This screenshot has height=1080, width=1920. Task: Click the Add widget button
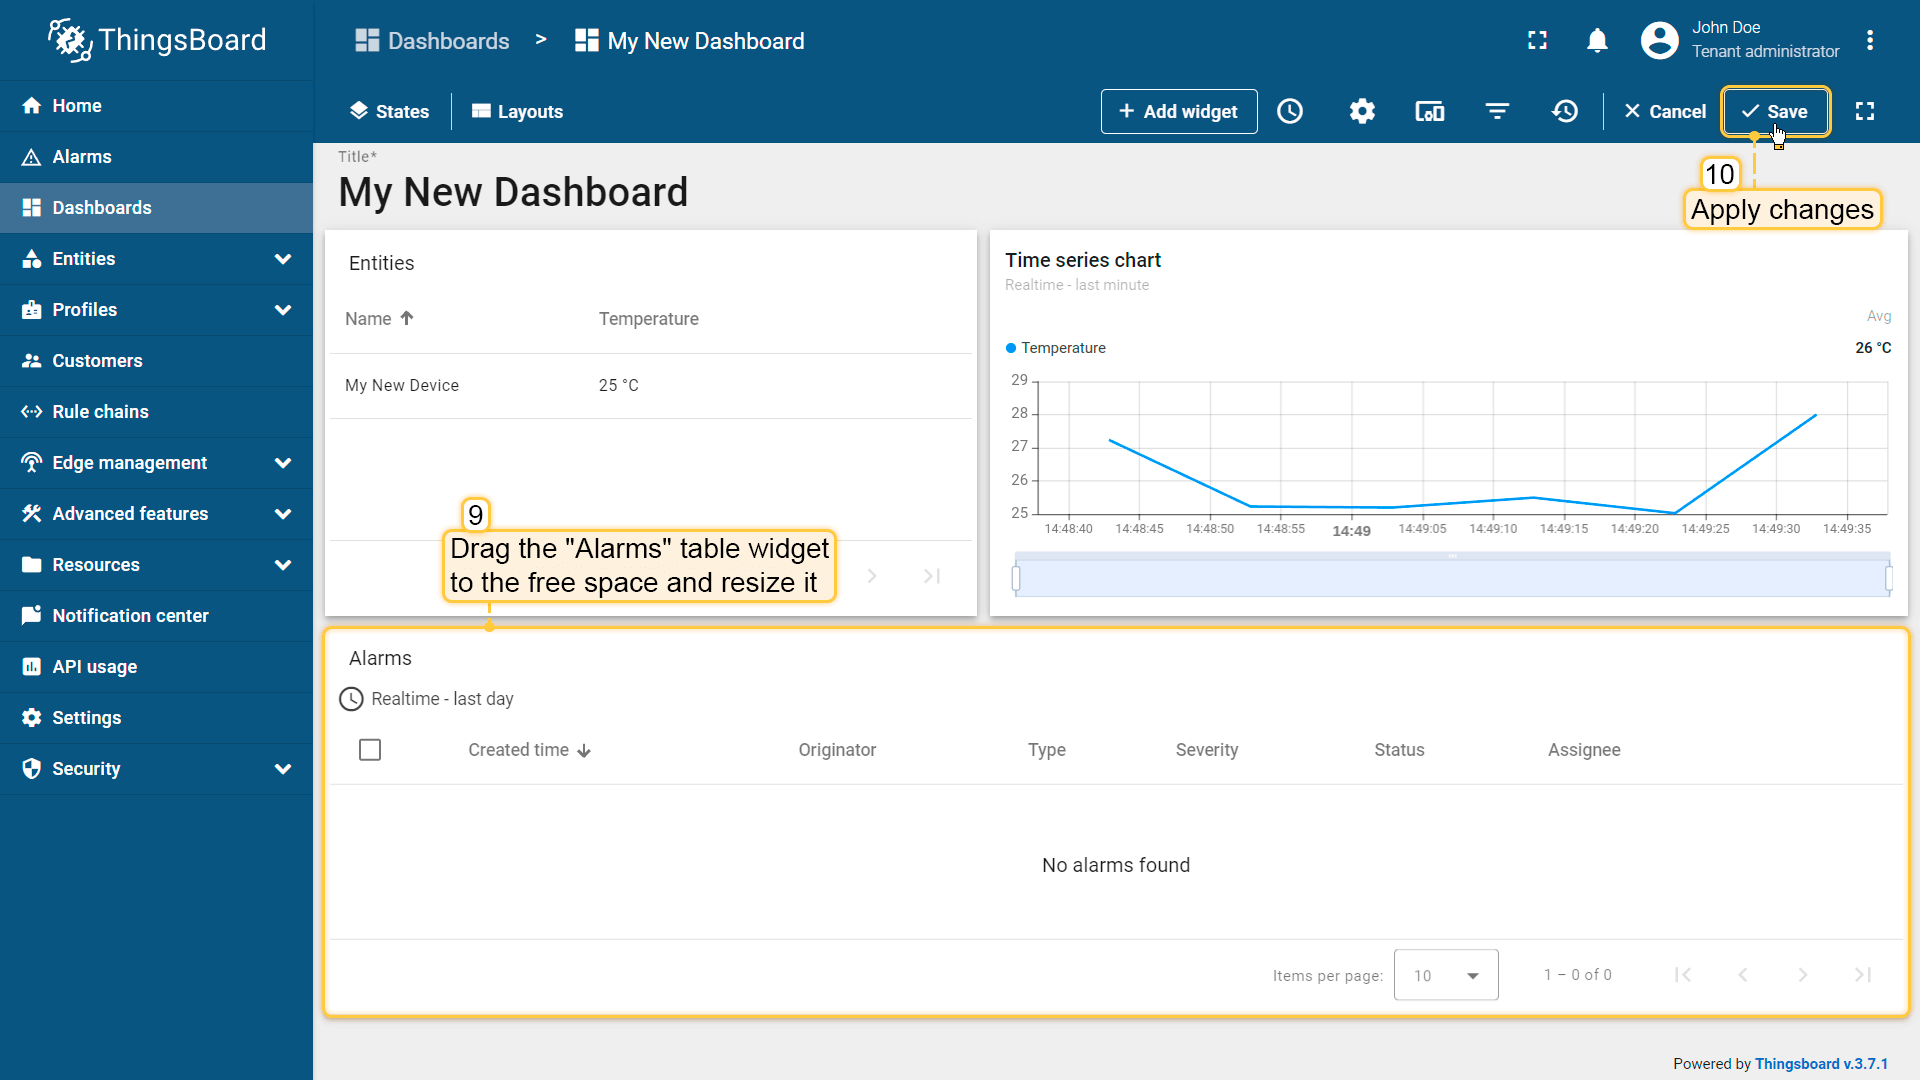(1178, 111)
